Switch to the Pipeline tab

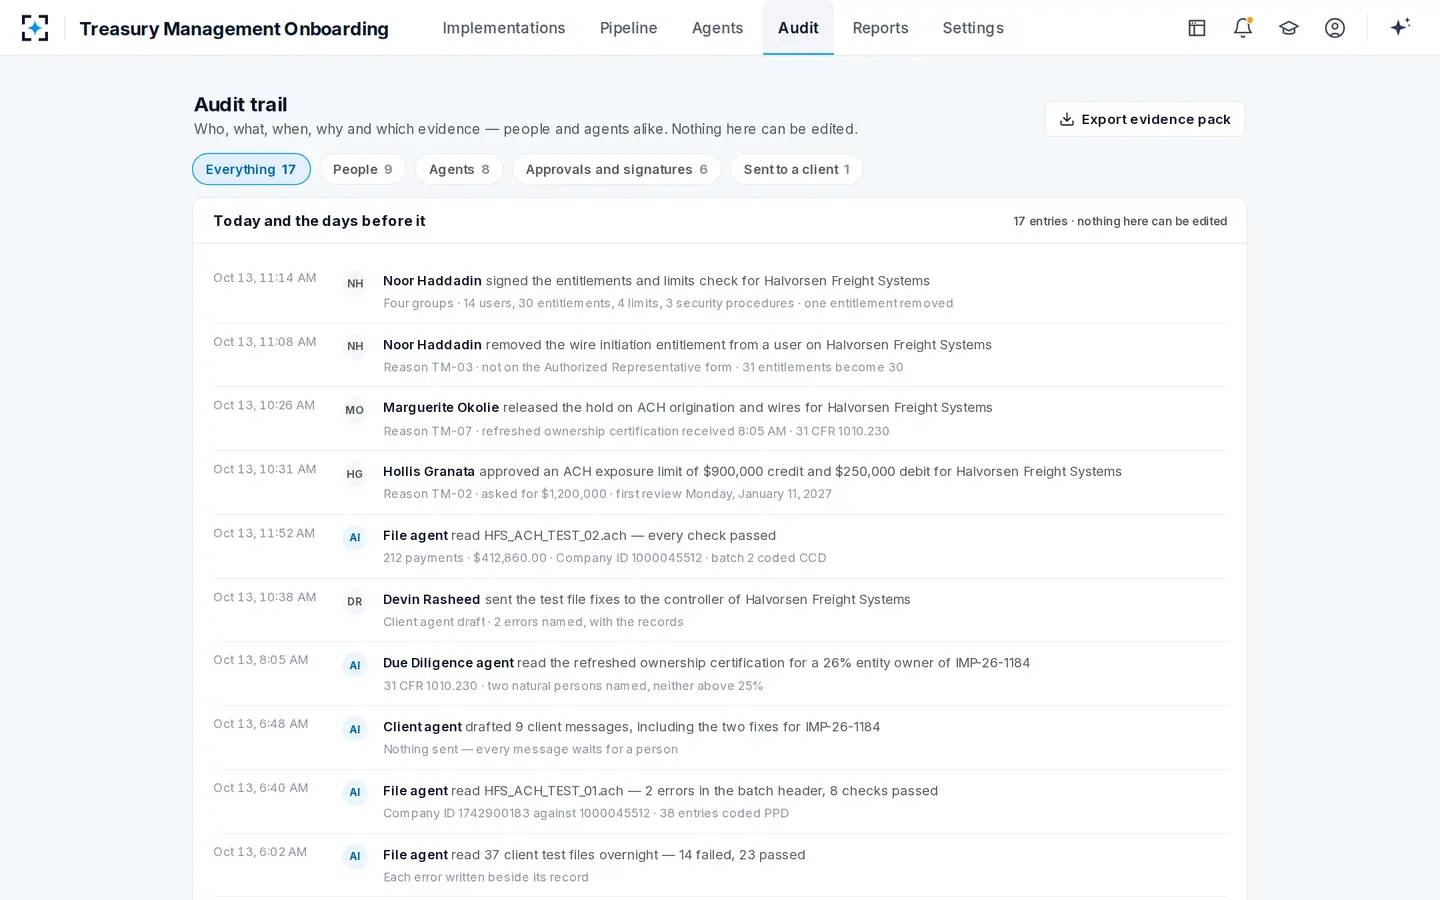629,28
